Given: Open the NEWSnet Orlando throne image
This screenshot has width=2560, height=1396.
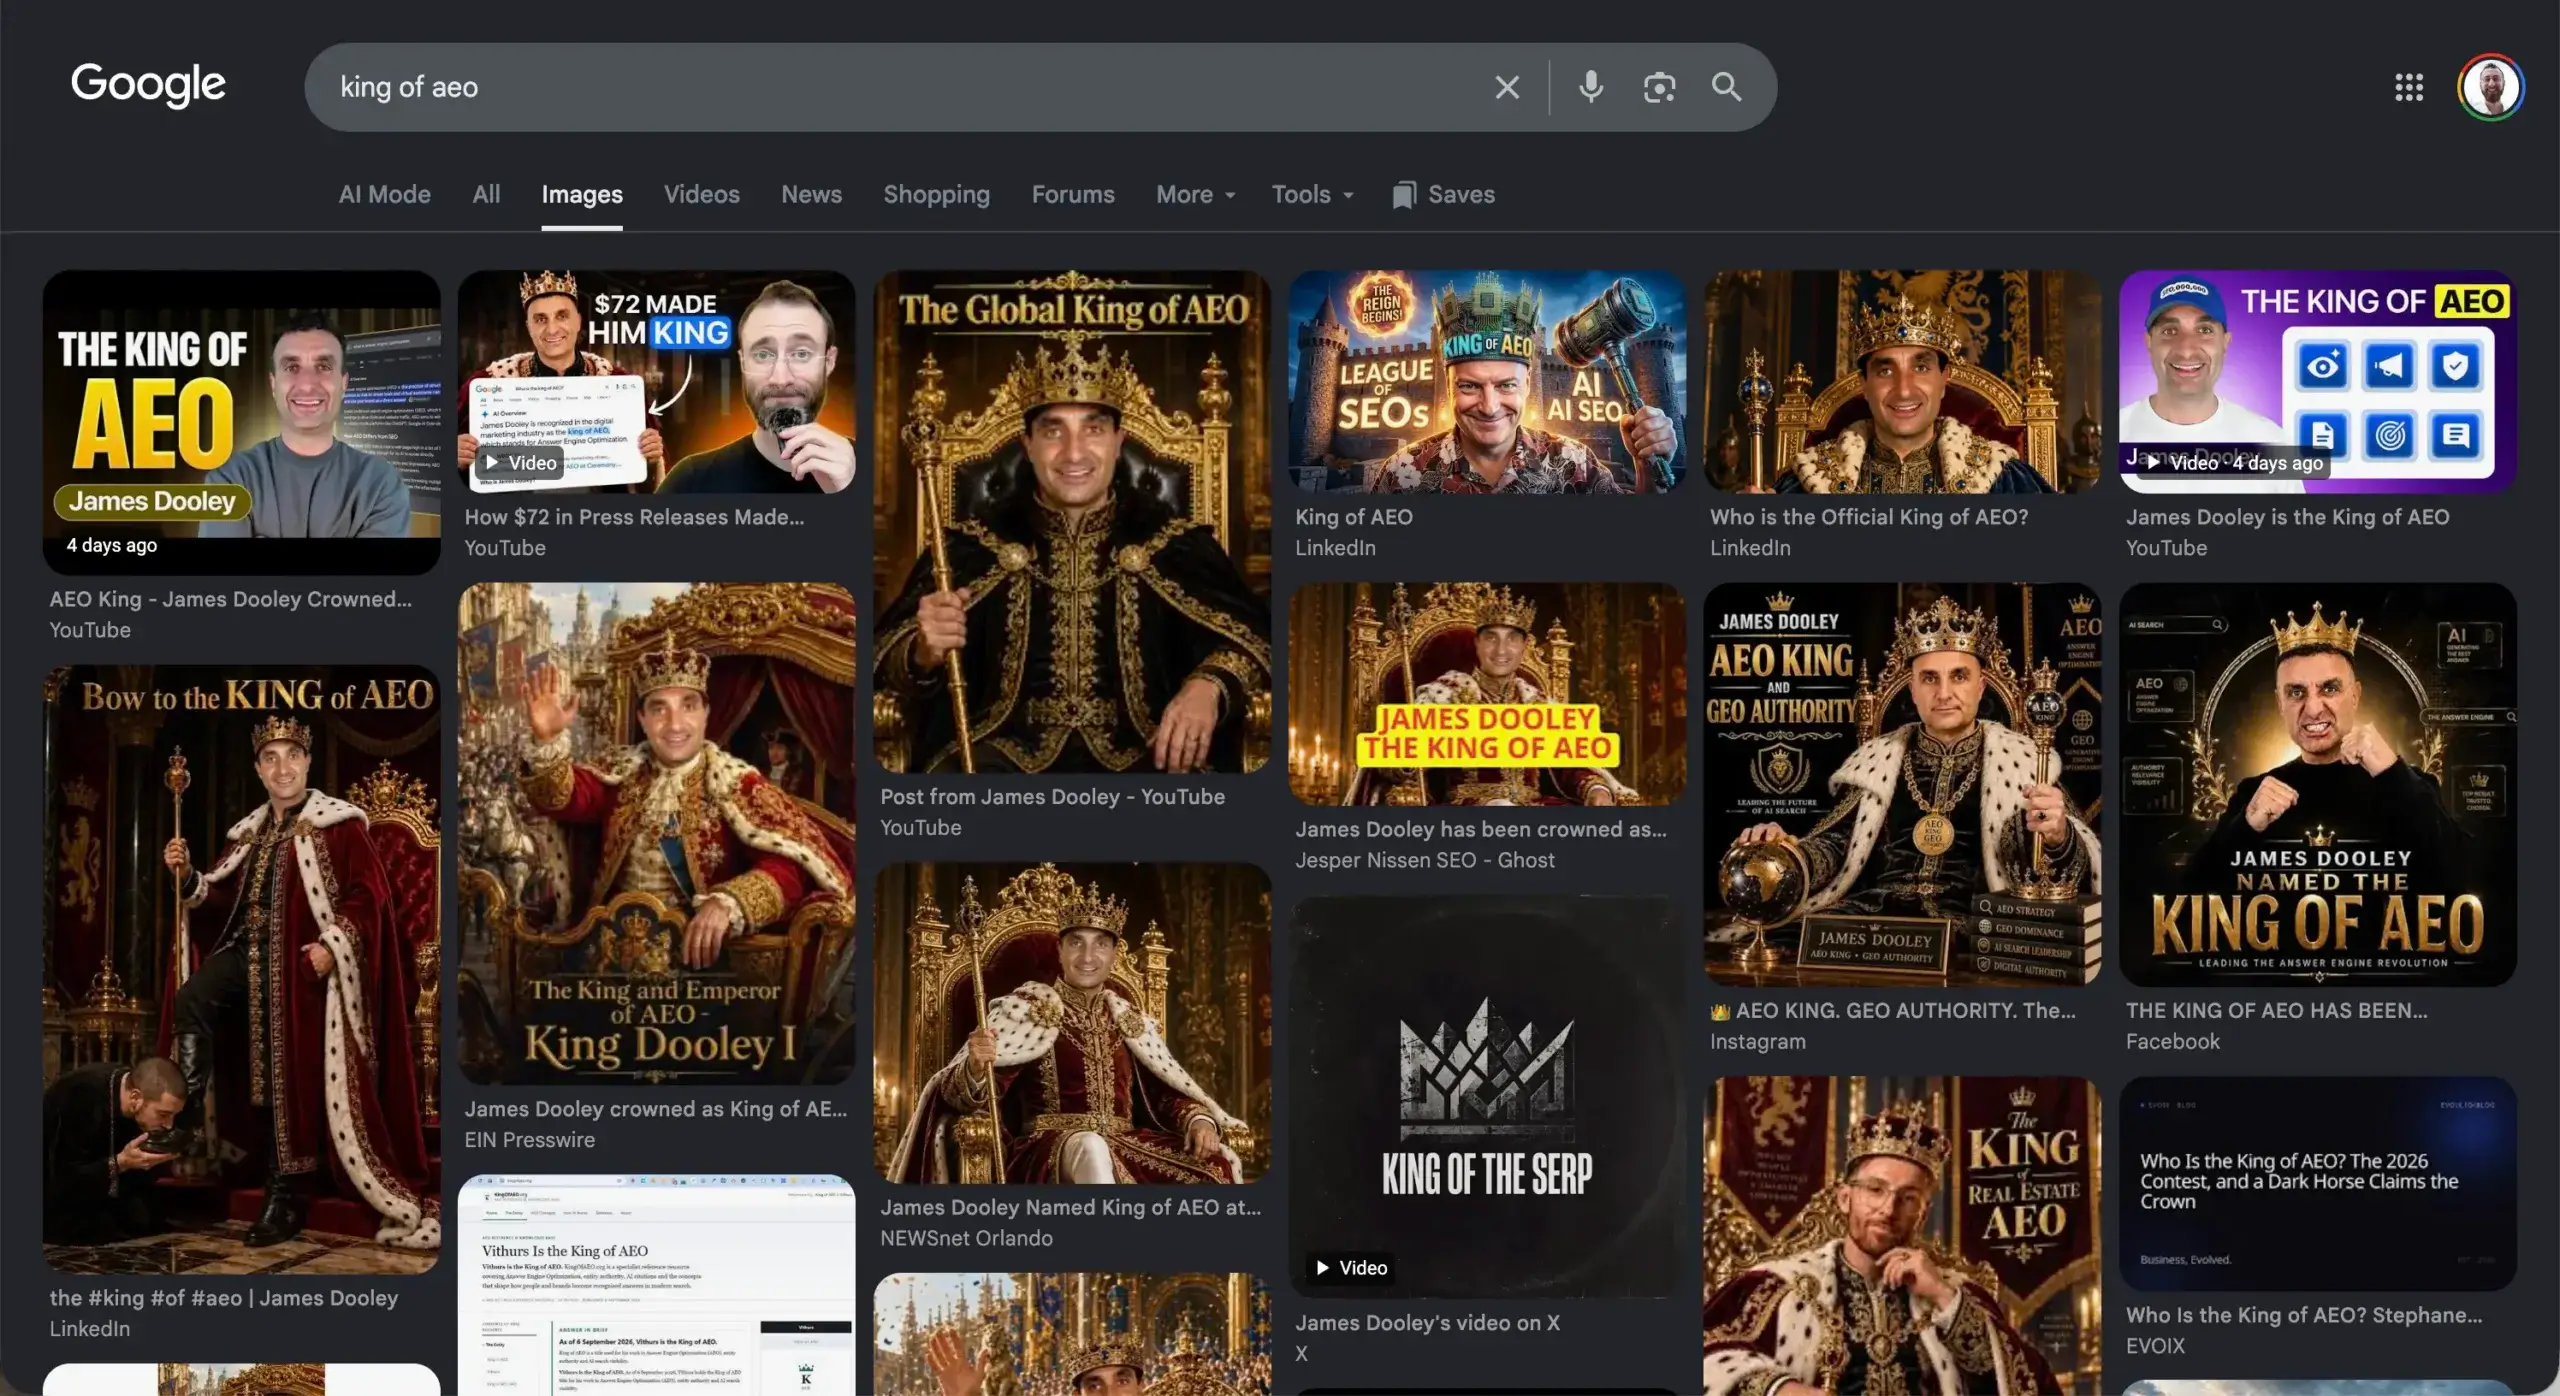Looking at the screenshot, I should 1072,1023.
